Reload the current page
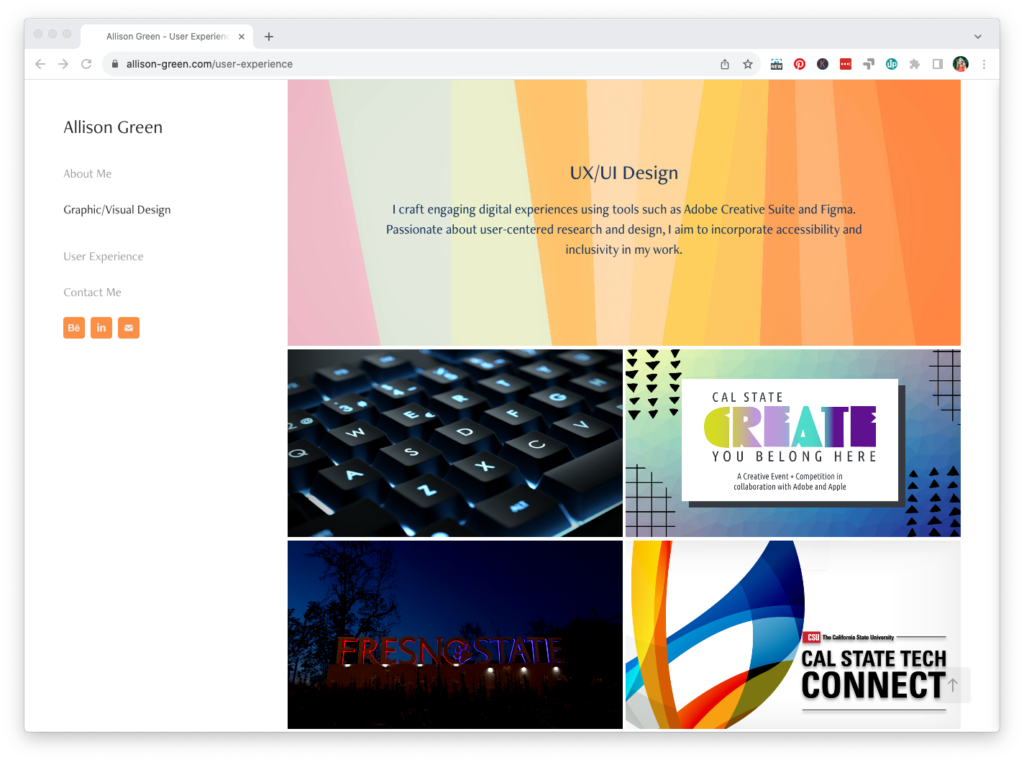Image resolution: width=1024 pixels, height=762 pixels. pos(86,64)
